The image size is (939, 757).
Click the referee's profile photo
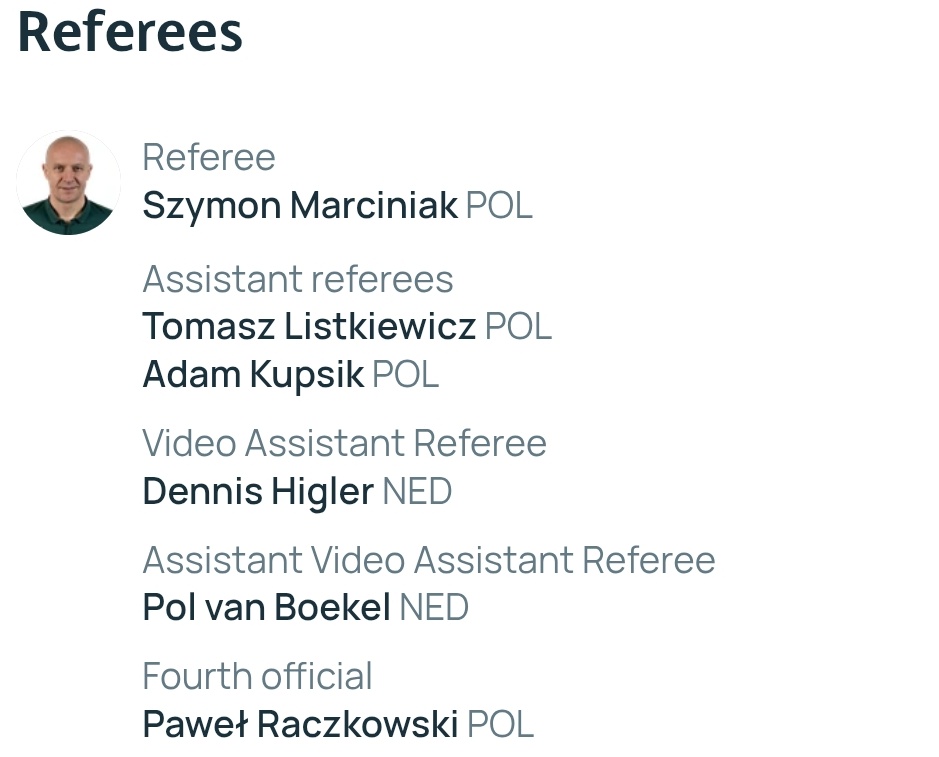(68, 183)
